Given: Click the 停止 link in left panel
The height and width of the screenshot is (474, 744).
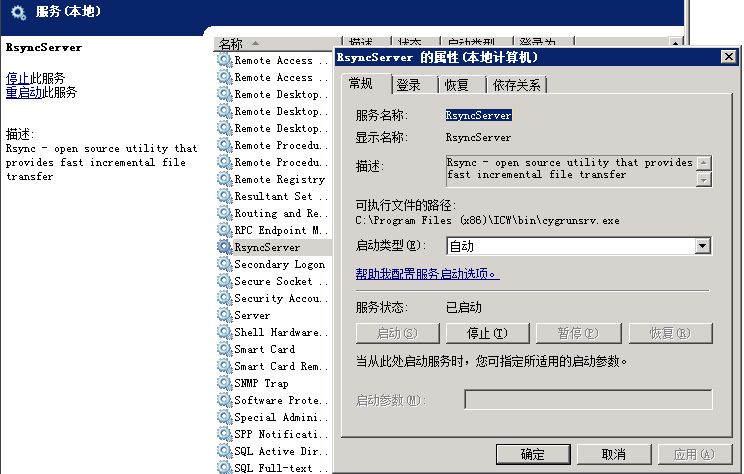Looking at the screenshot, I should 18,78.
